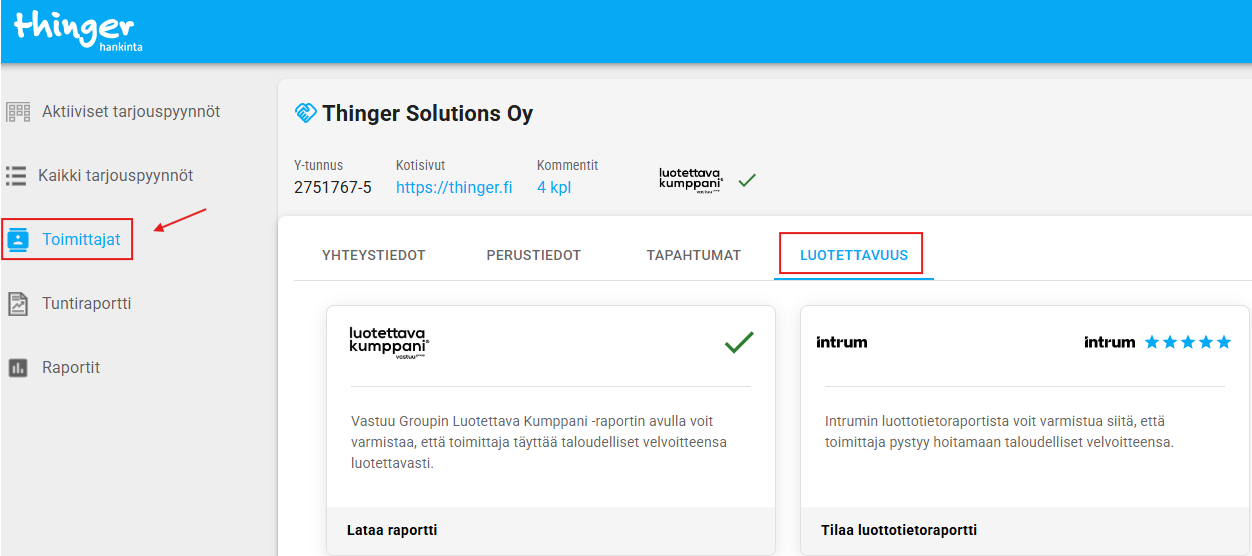Click the intrum five-star rating
The image size is (1252, 556).
coord(1188,342)
